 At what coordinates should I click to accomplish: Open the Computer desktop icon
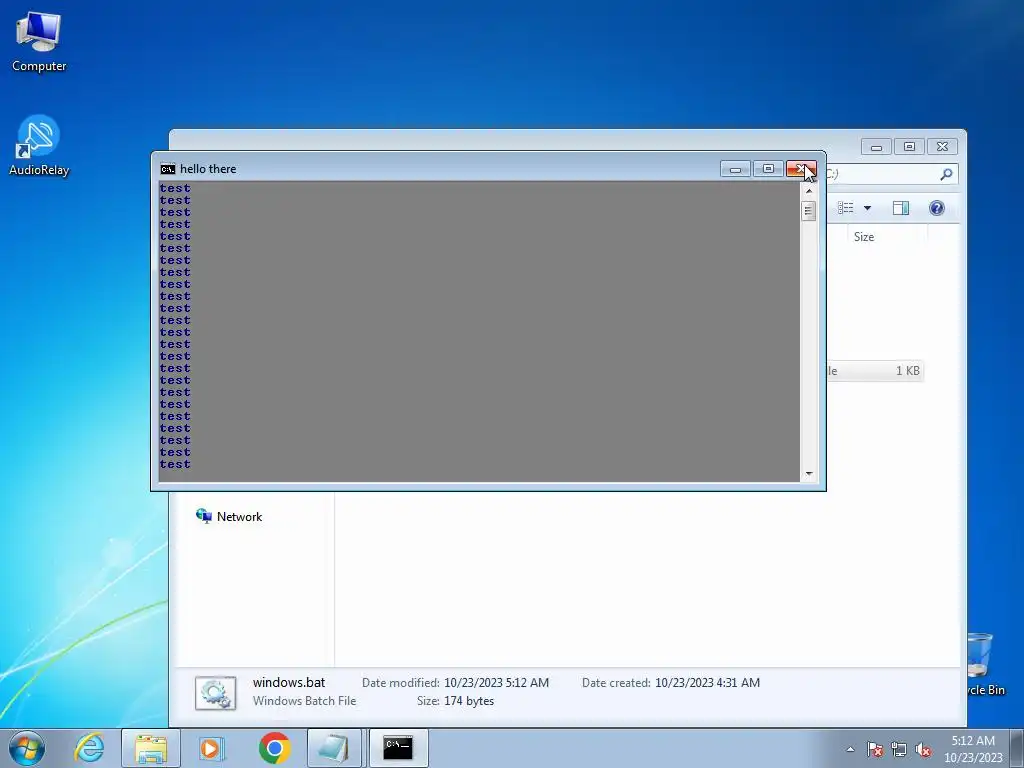click(39, 41)
